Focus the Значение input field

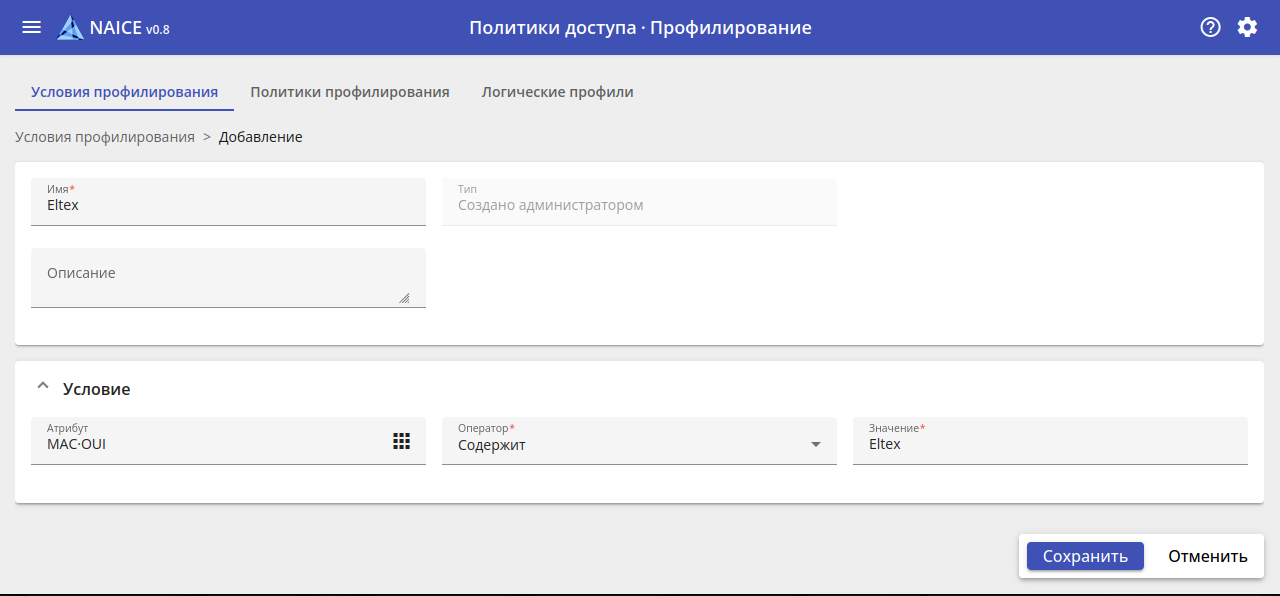pyautogui.click(x=1050, y=445)
